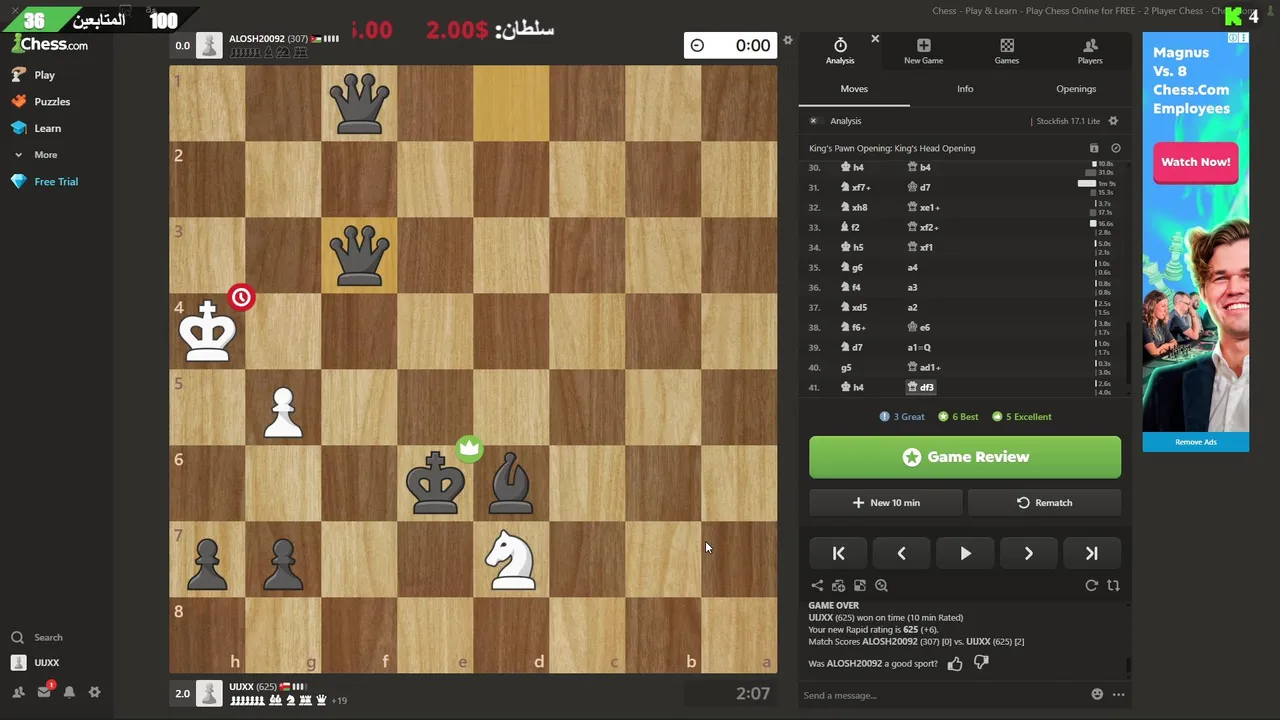Click the add to library icon
Image resolution: width=1280 pixels, height=720 pixels.
(838, 586)
